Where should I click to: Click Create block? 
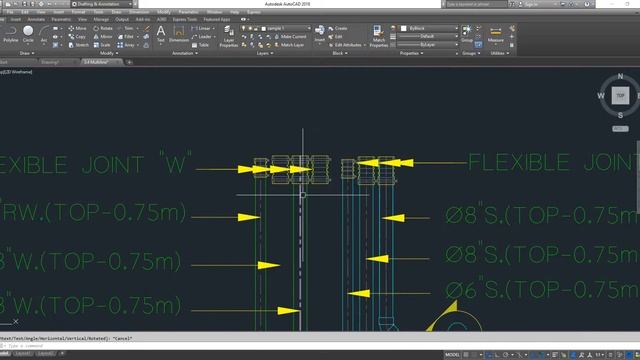point(338,29)
